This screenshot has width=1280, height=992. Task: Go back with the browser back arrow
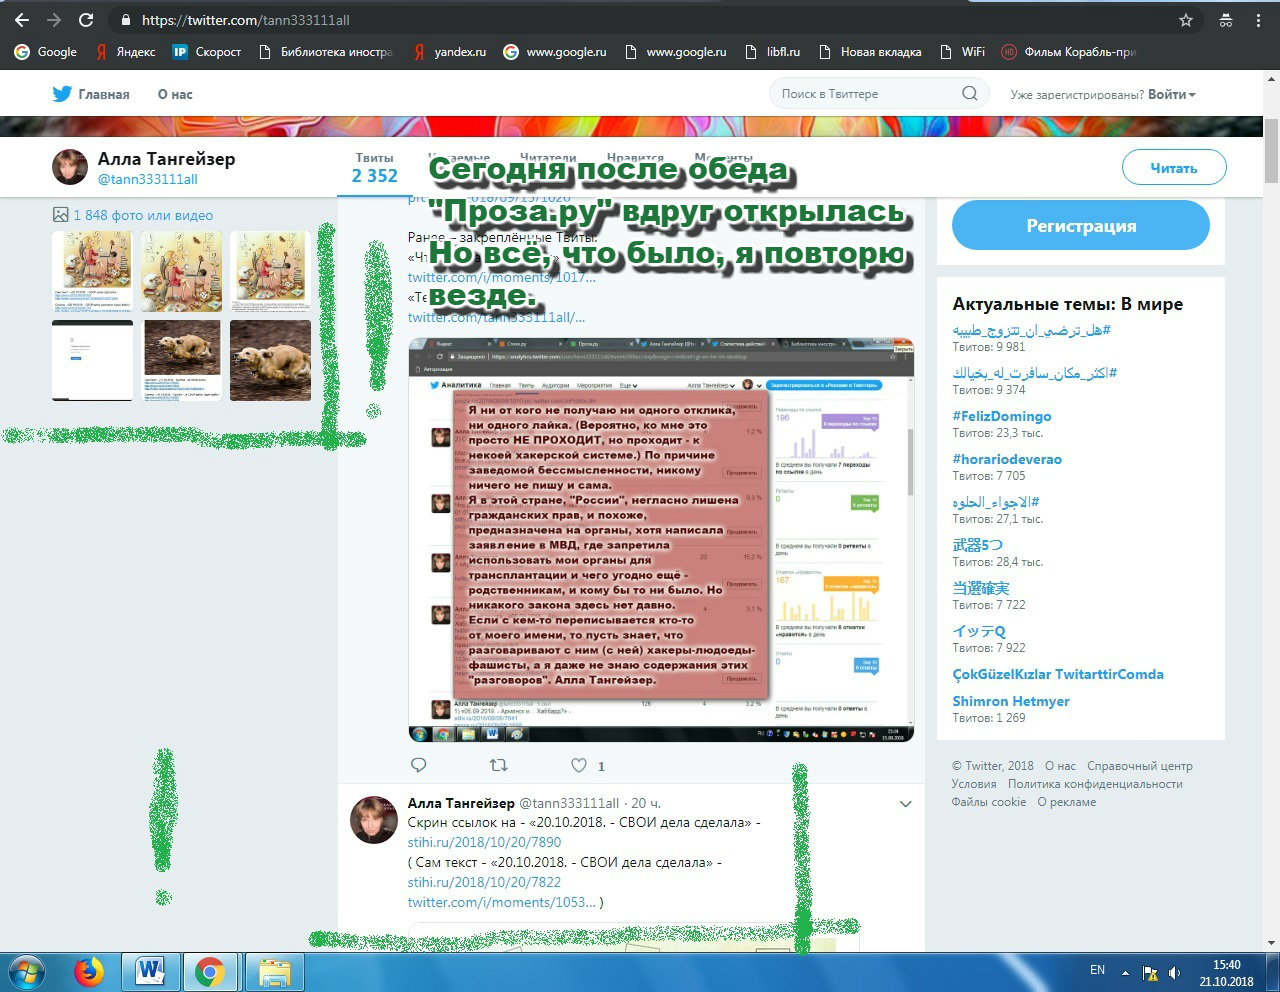tap(22, 20)
